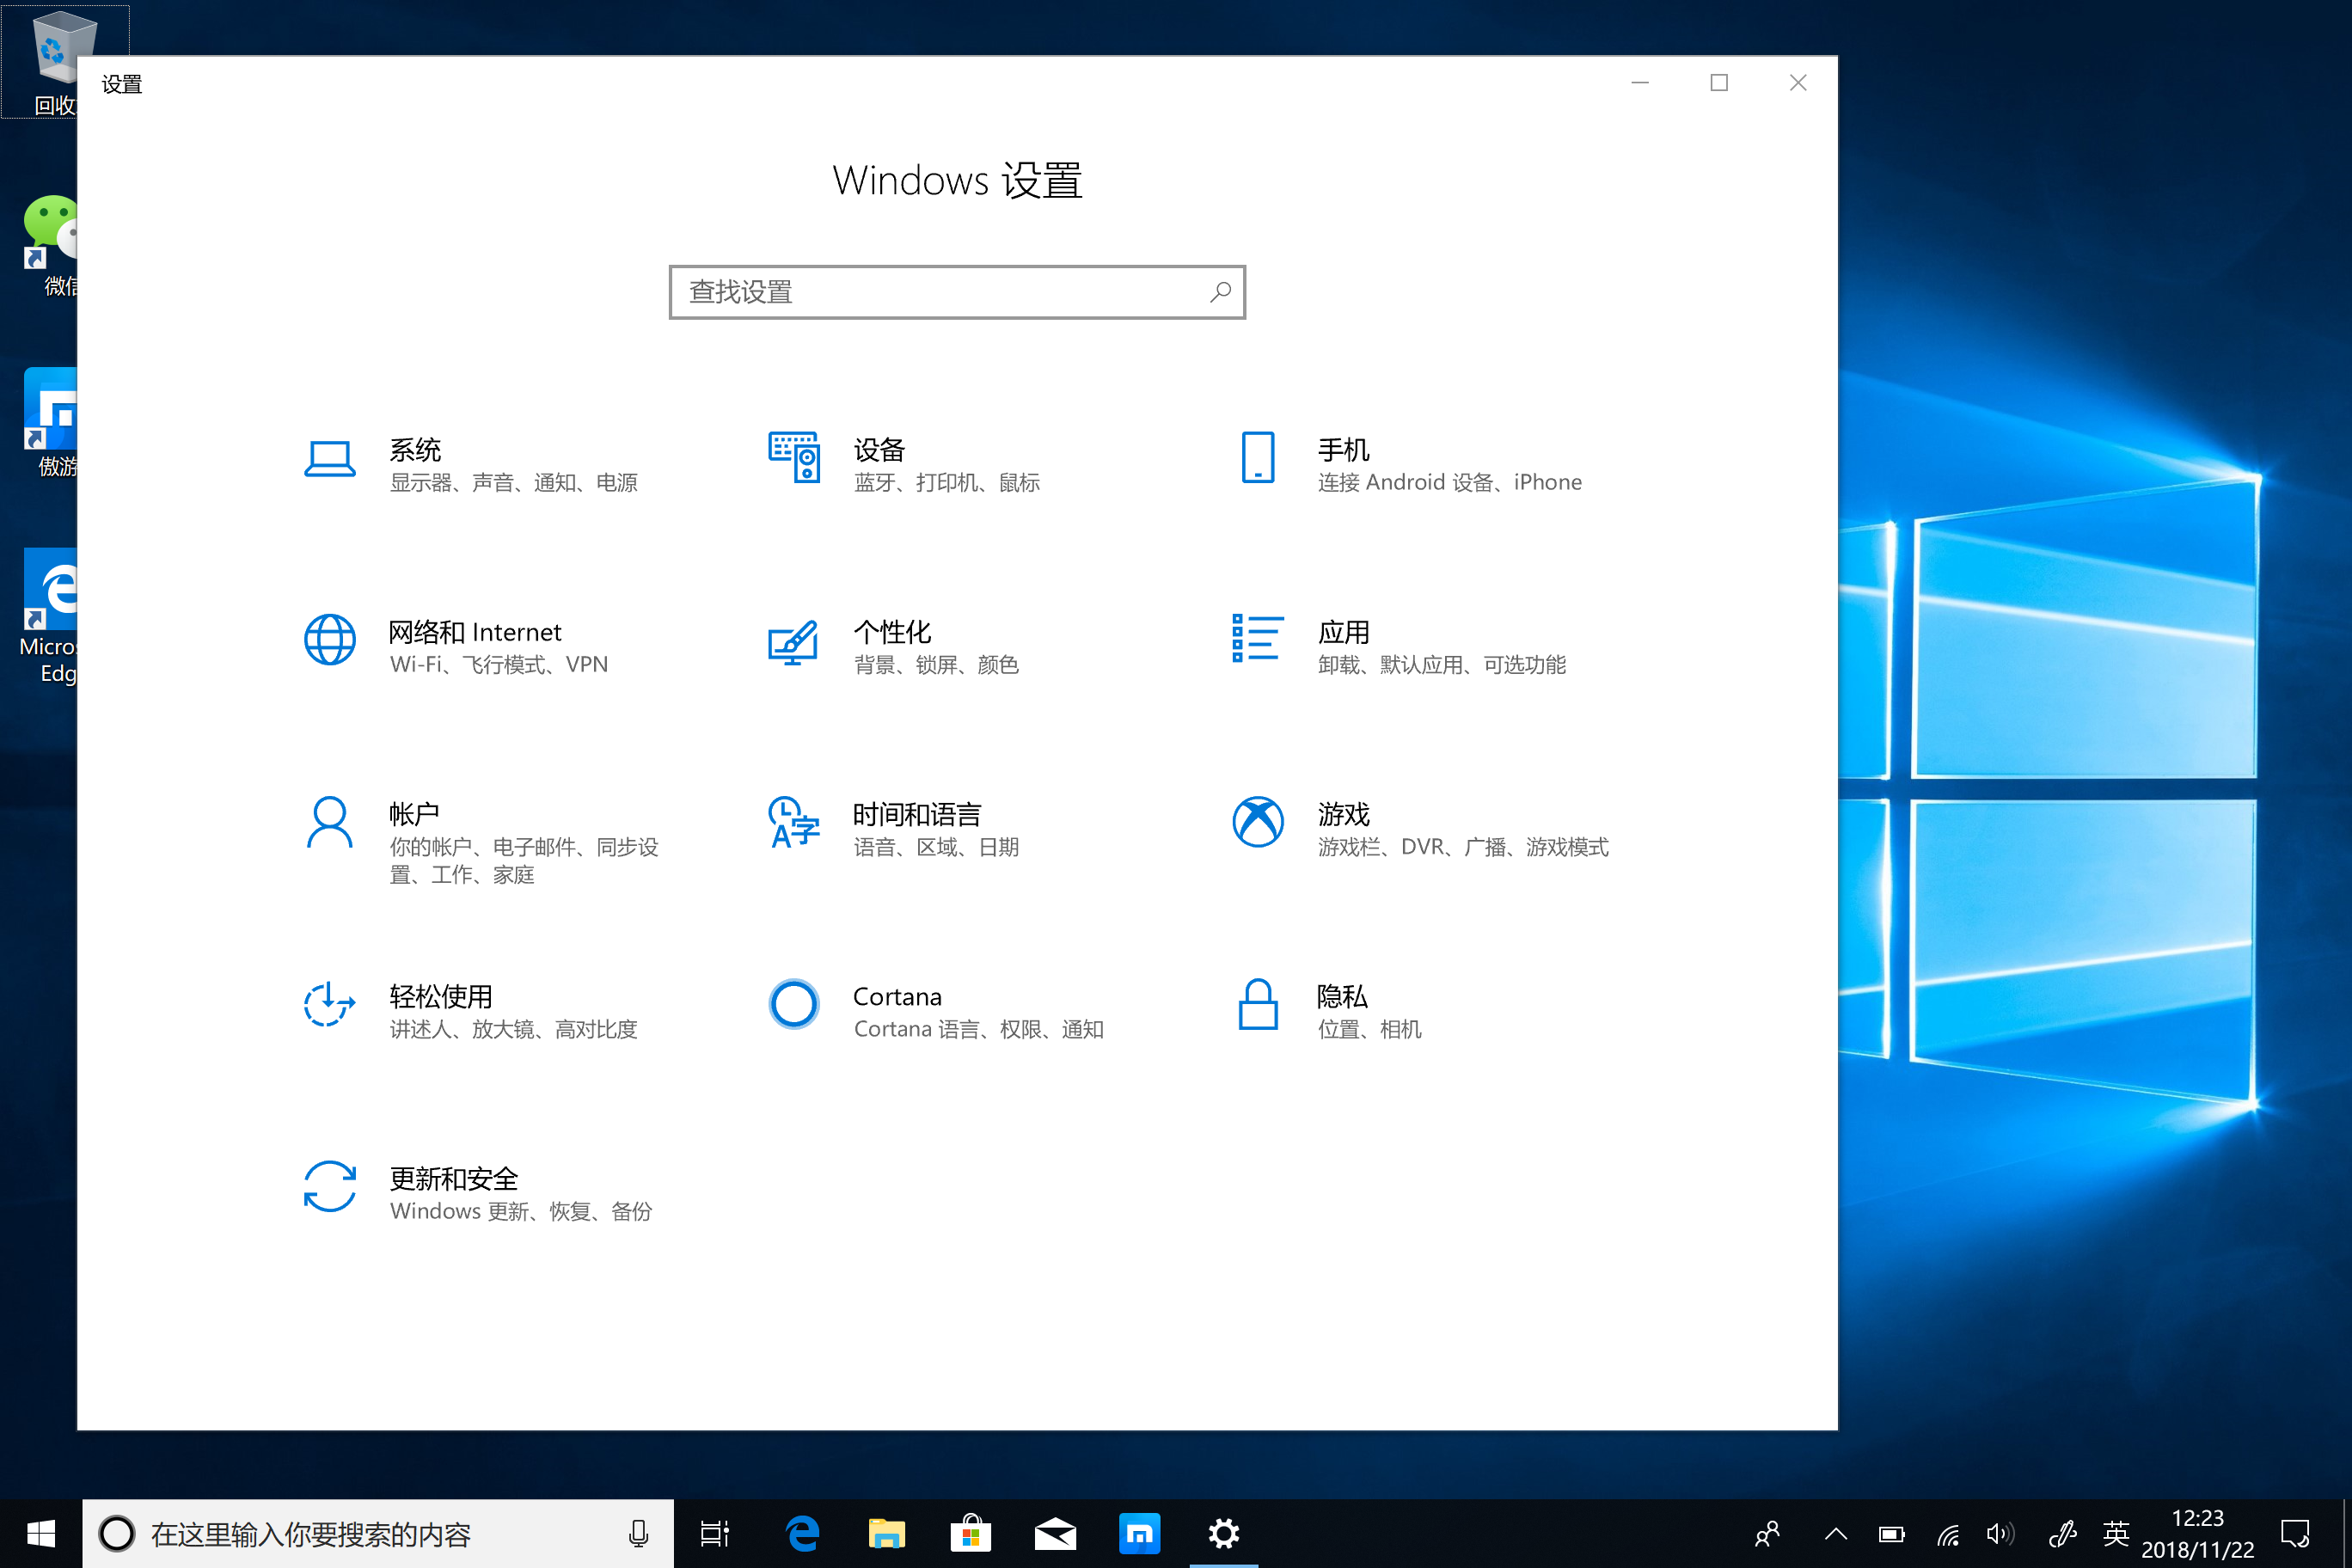The width and height of the screenshot is (2352, 1568).
Task: Switch input language via 英 indicator
Action: tap(2116, 1534)
